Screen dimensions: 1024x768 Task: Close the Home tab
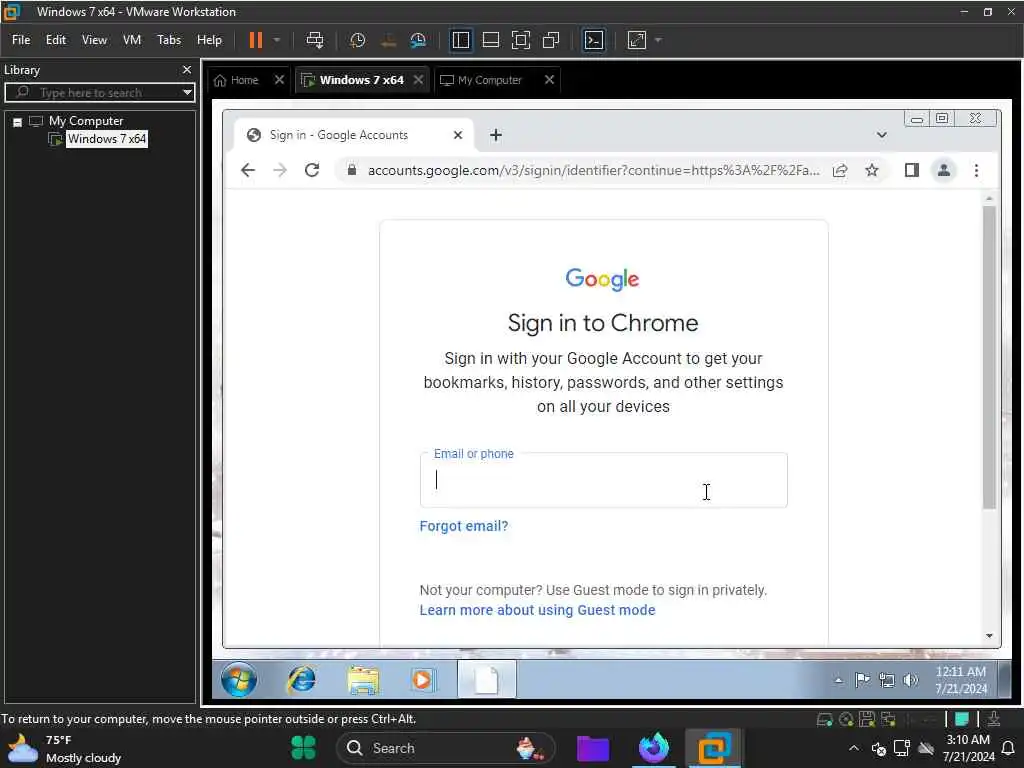(x=279, y=80)
